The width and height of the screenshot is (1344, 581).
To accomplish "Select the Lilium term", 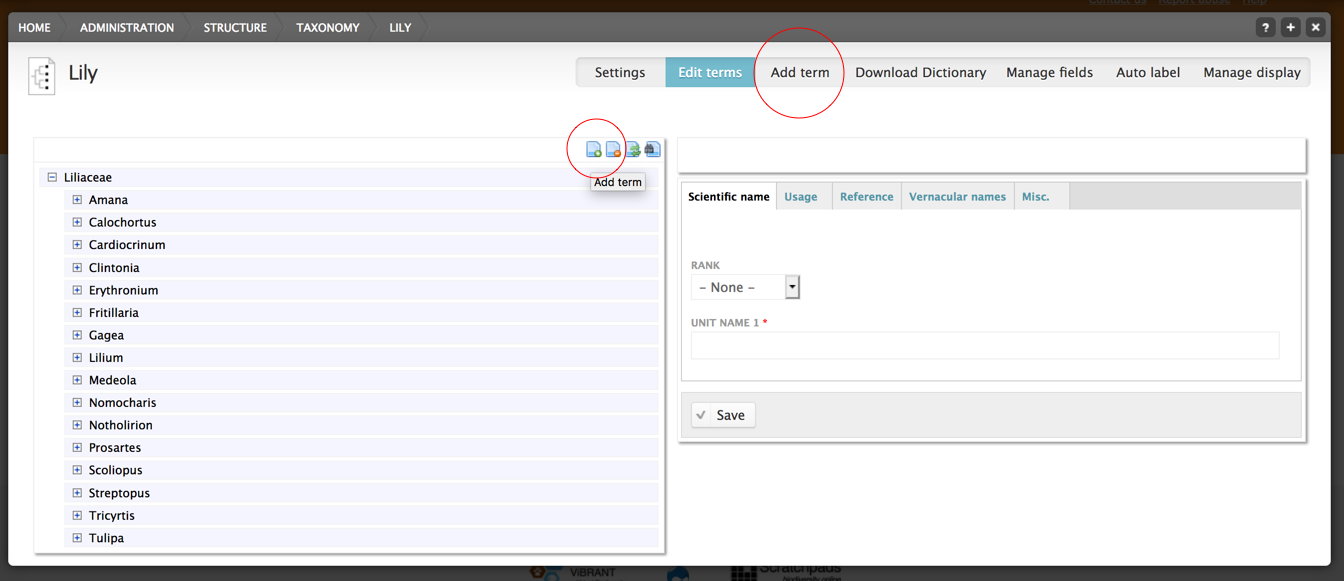I will [106, 358].
